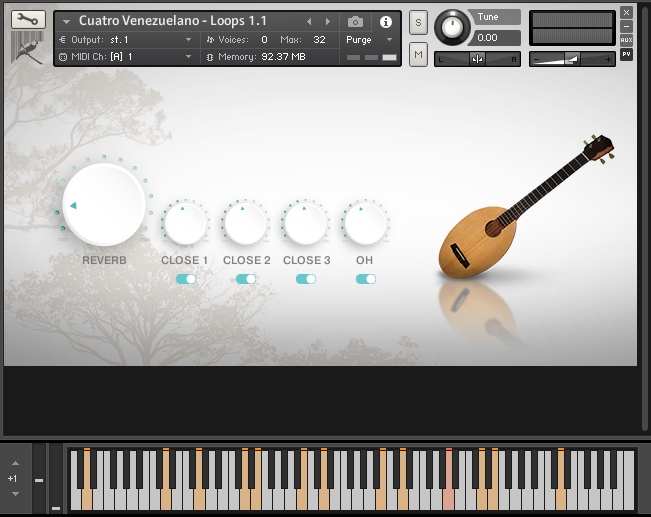Screen dimensions: 651x517
Task: Mute the instrument with M button
Action: [418, 54]
